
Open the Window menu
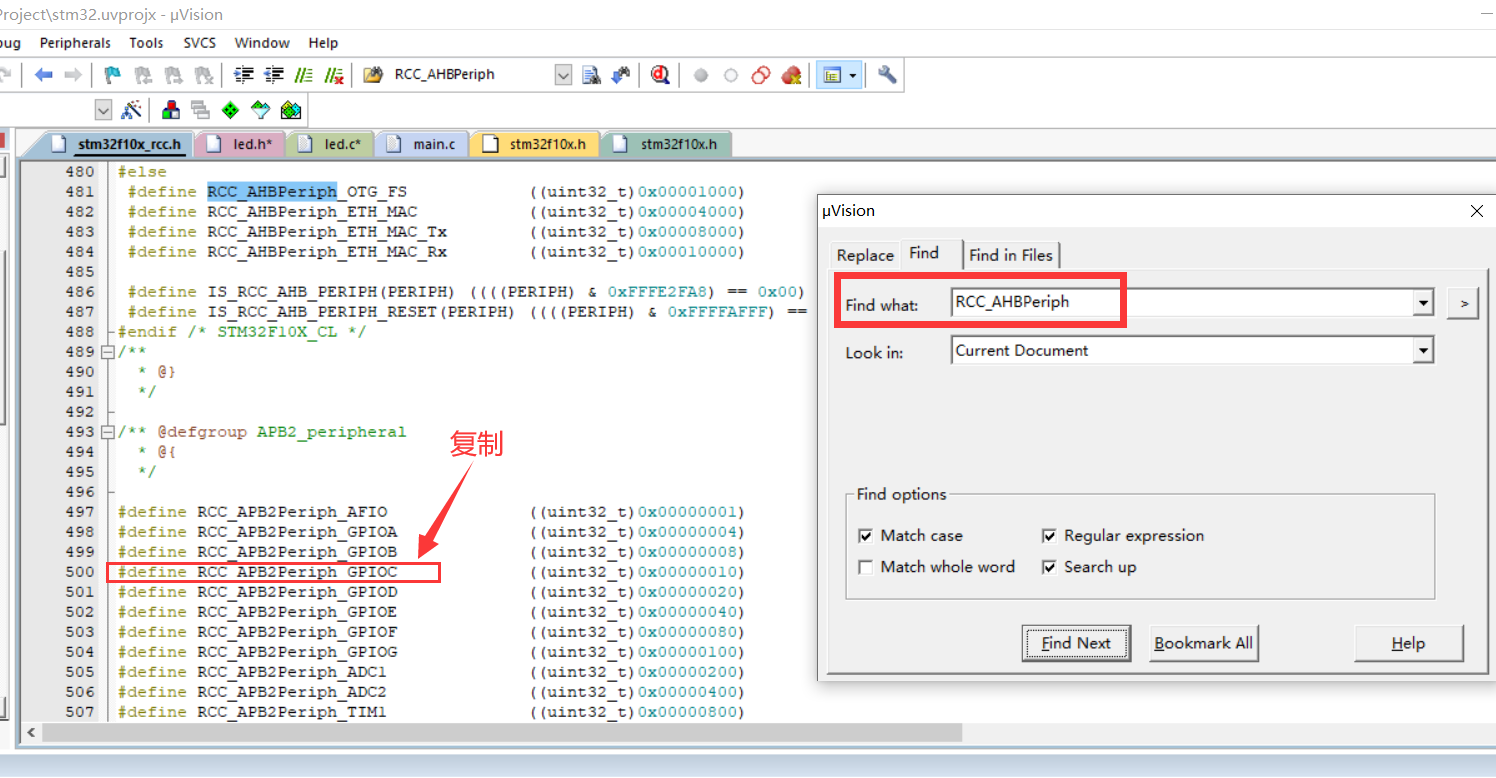point(262,43)
